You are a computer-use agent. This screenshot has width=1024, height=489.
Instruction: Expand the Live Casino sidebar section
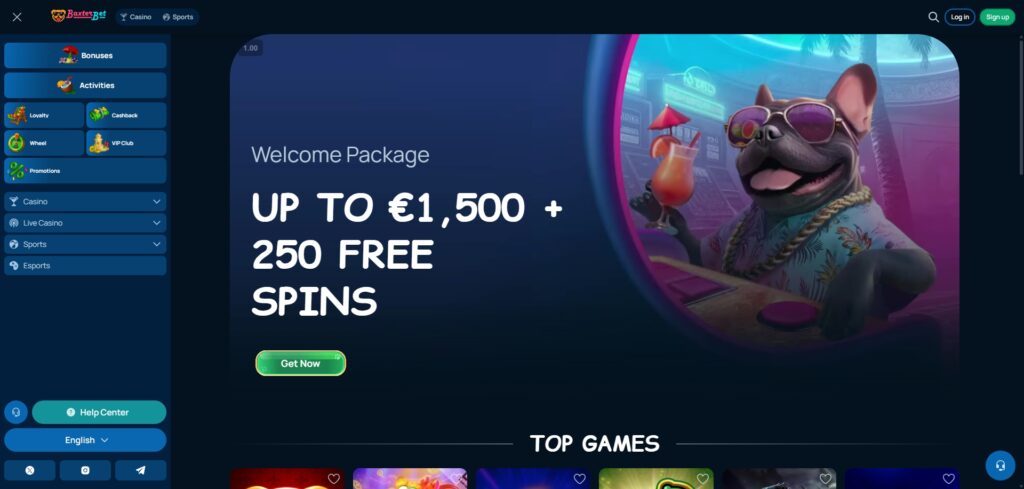85,223
